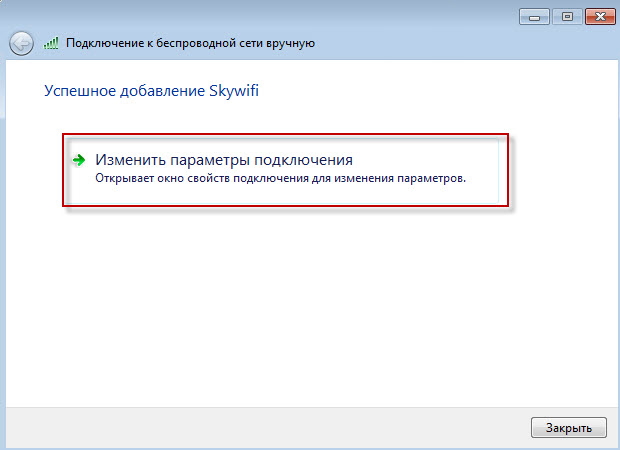The image size is (620, 450).
Task: Click the heading 'Успешное добавление Skywifi'
Action: click(151, 91)
